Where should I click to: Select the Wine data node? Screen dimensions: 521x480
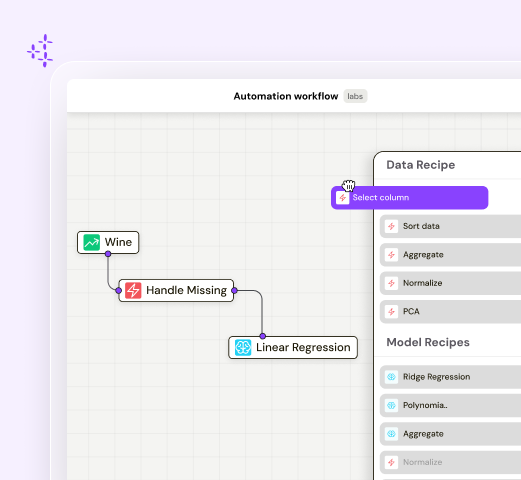click(x=108, y=242)
